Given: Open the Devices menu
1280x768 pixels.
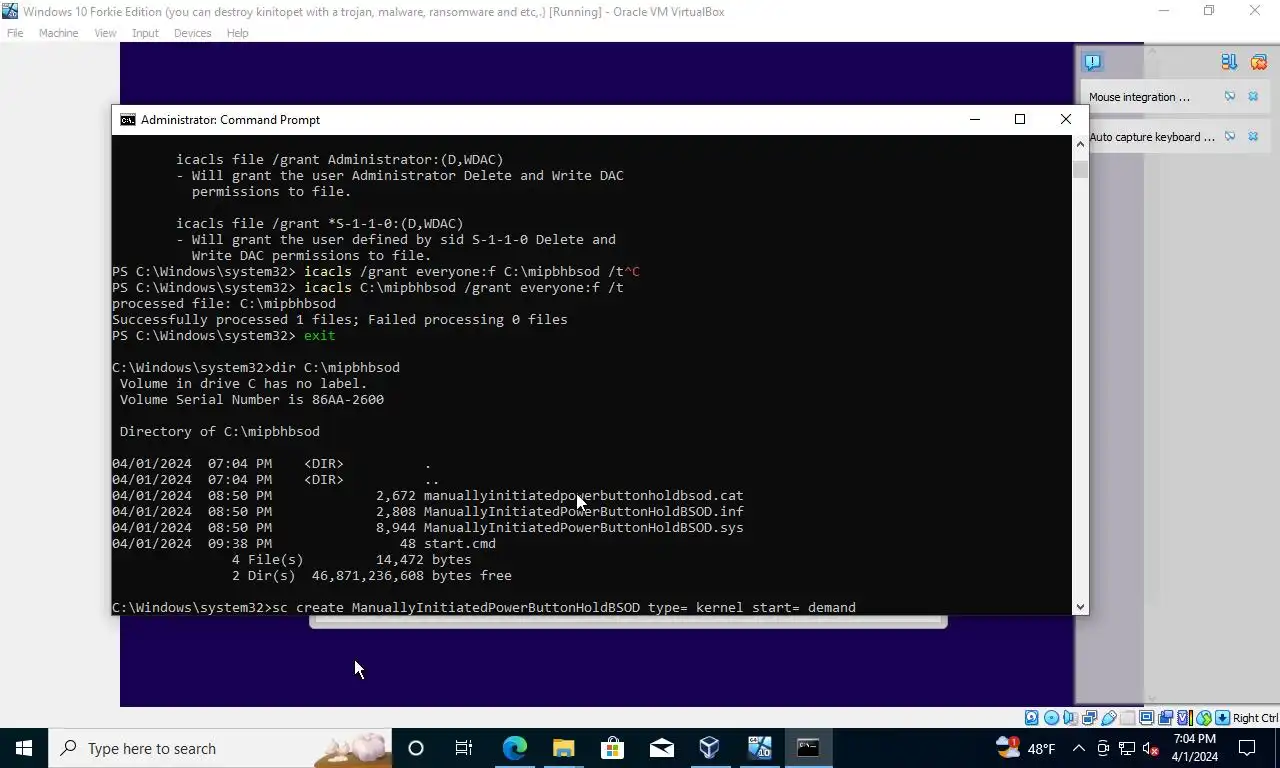Looking at the screenshot, I should click(192, 33).
